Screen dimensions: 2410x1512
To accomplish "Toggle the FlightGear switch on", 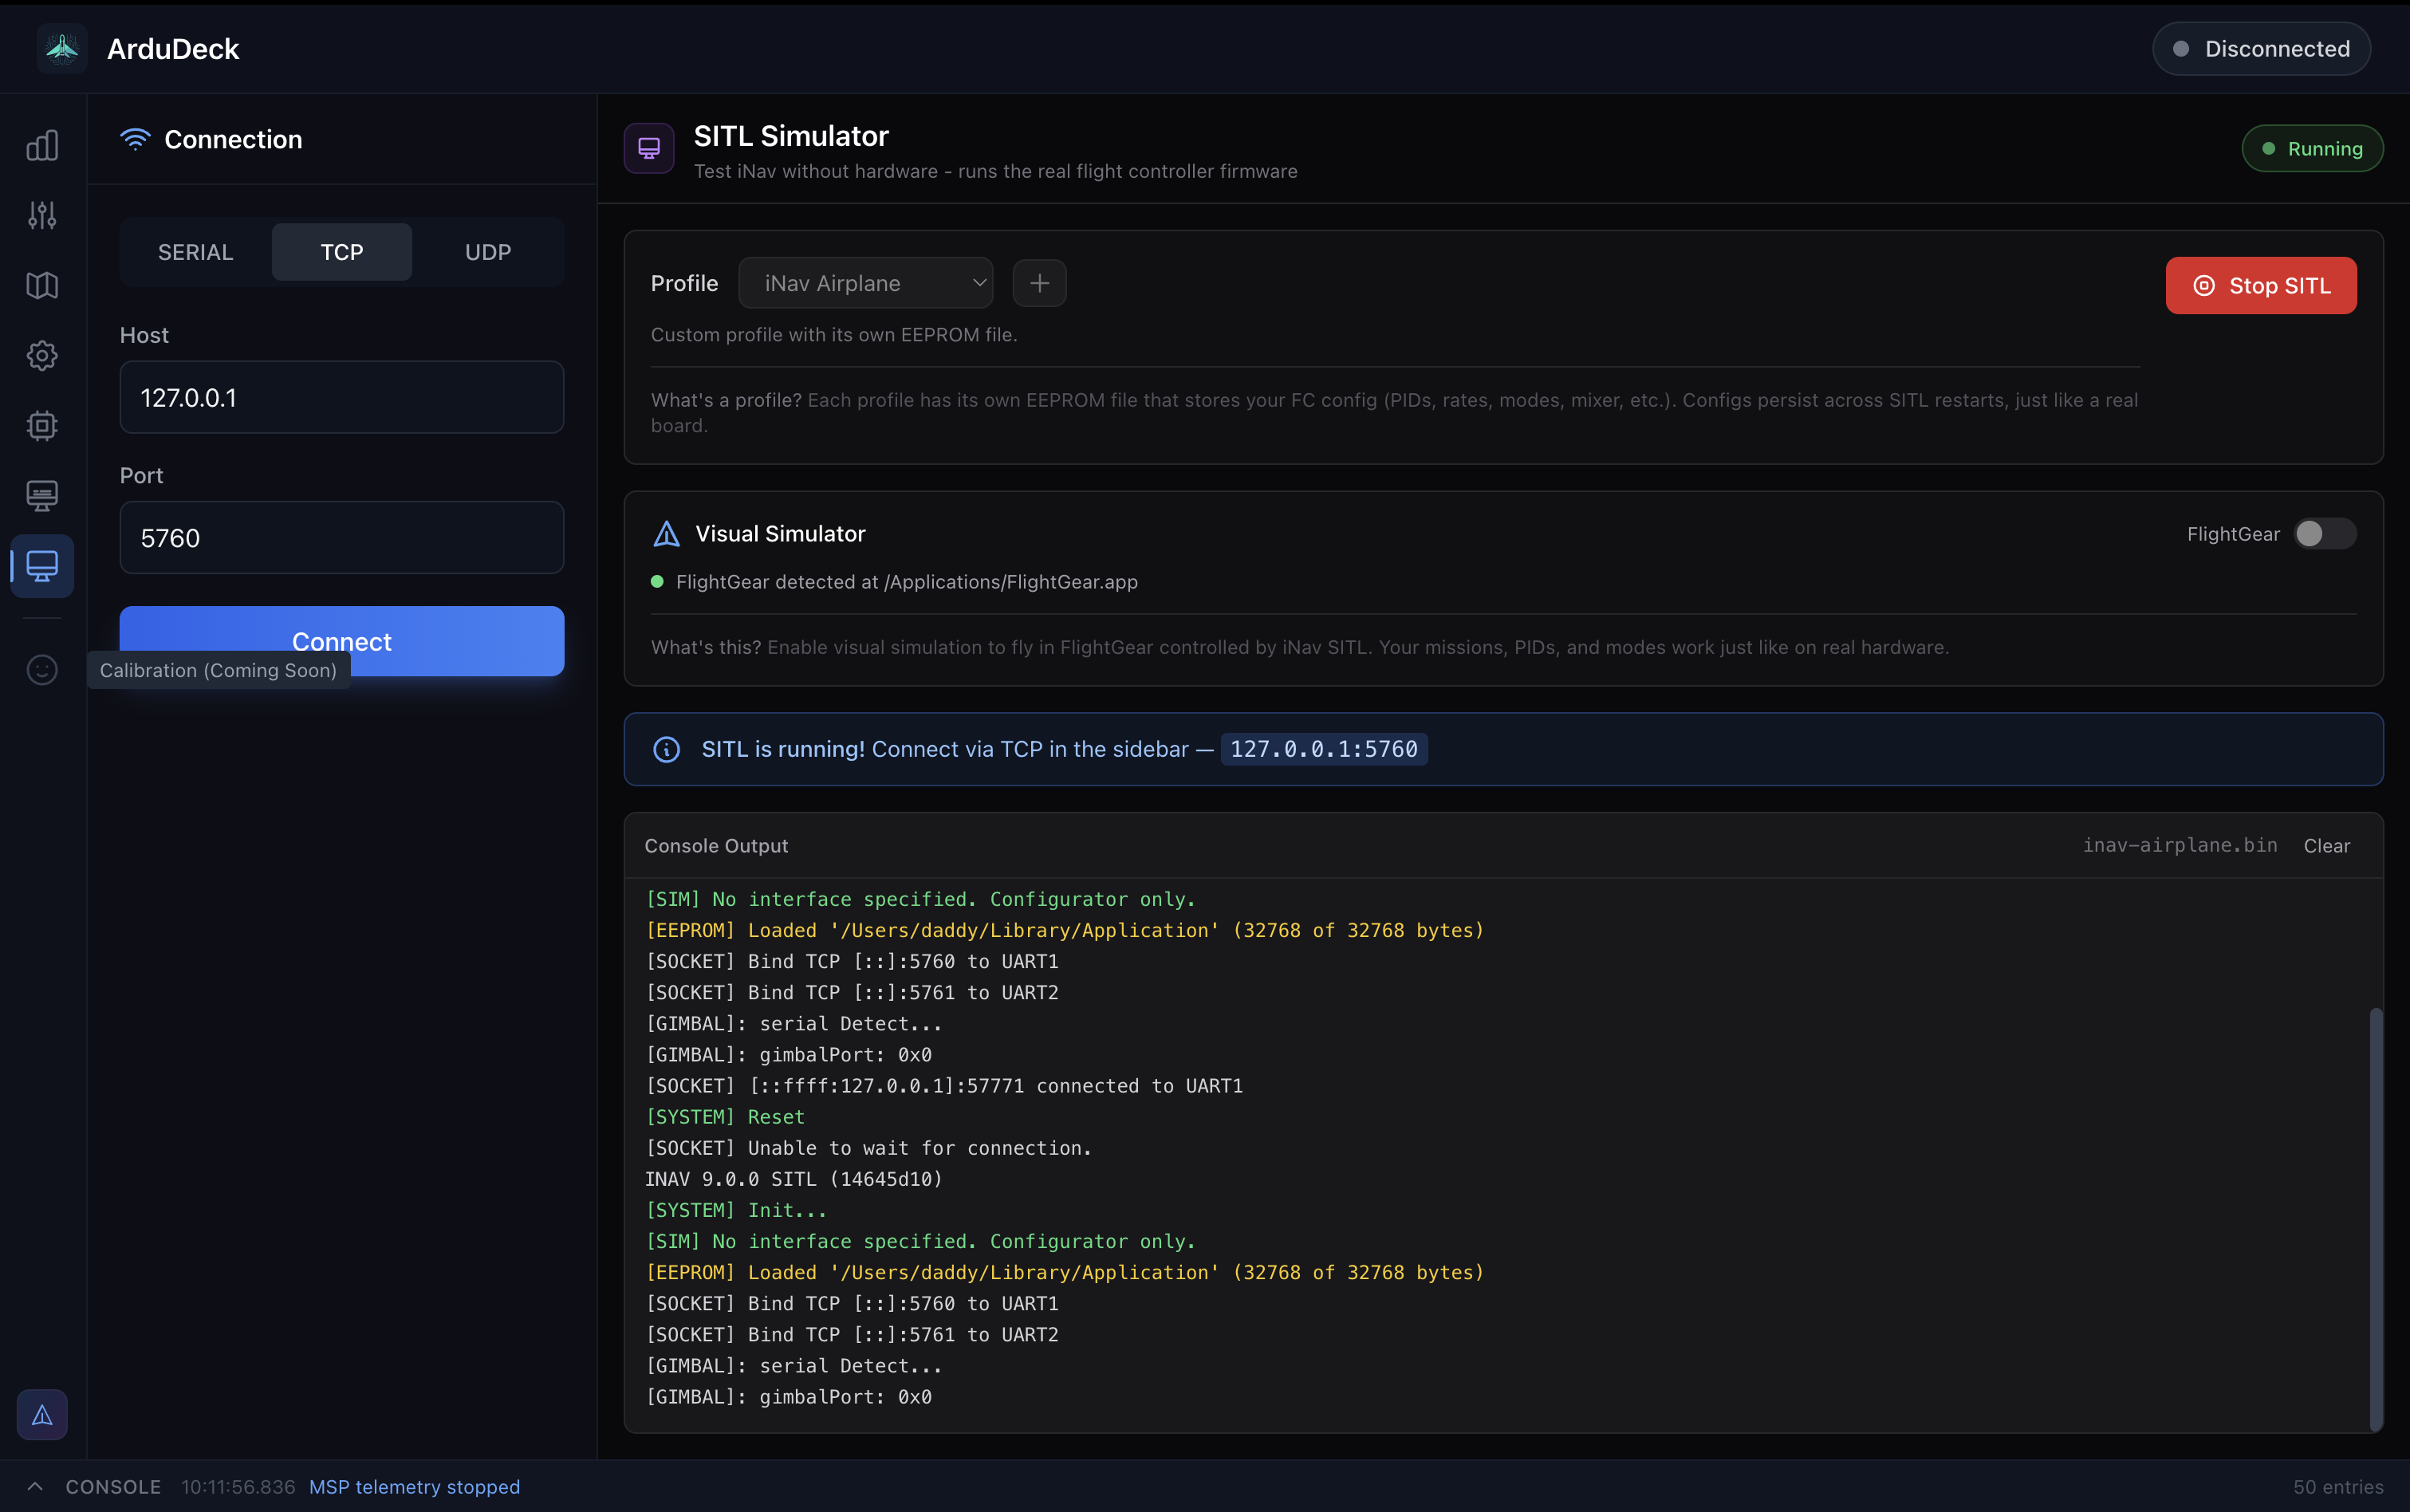I will (2325, 534).
